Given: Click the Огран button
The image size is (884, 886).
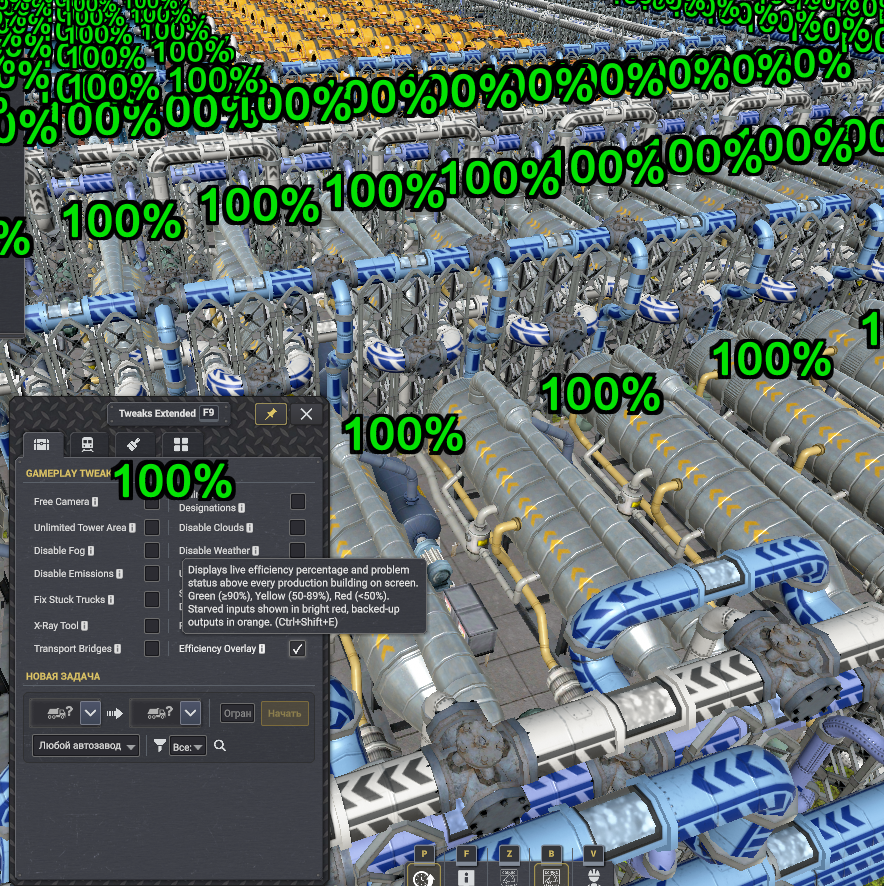Looking at the screenshot, I should click(237, 713).
